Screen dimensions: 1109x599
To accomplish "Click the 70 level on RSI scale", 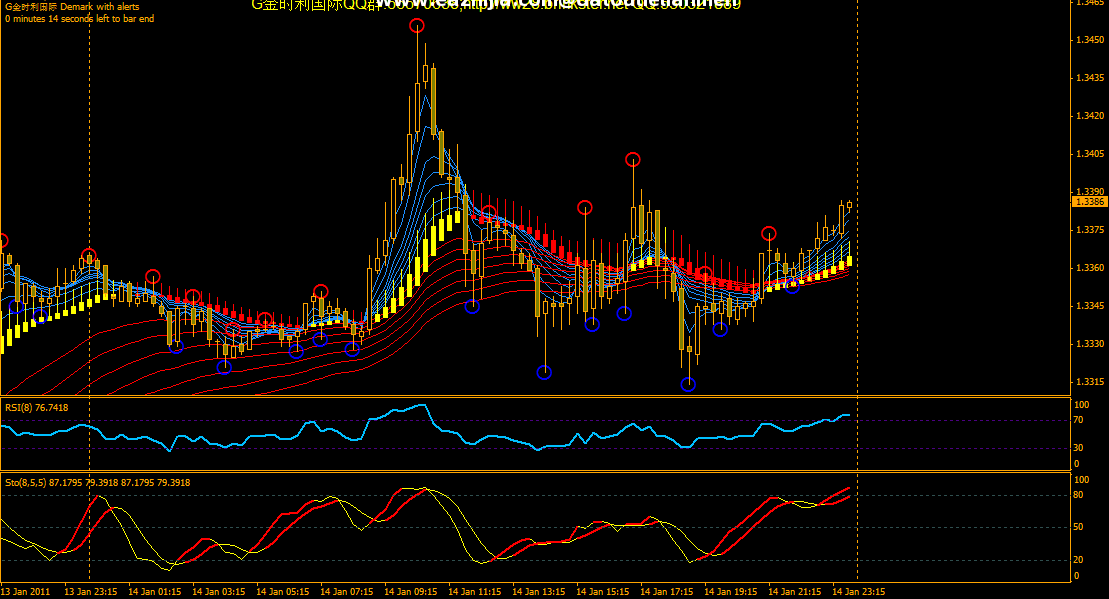I will pyautogui.click(x=1079, y=421).
